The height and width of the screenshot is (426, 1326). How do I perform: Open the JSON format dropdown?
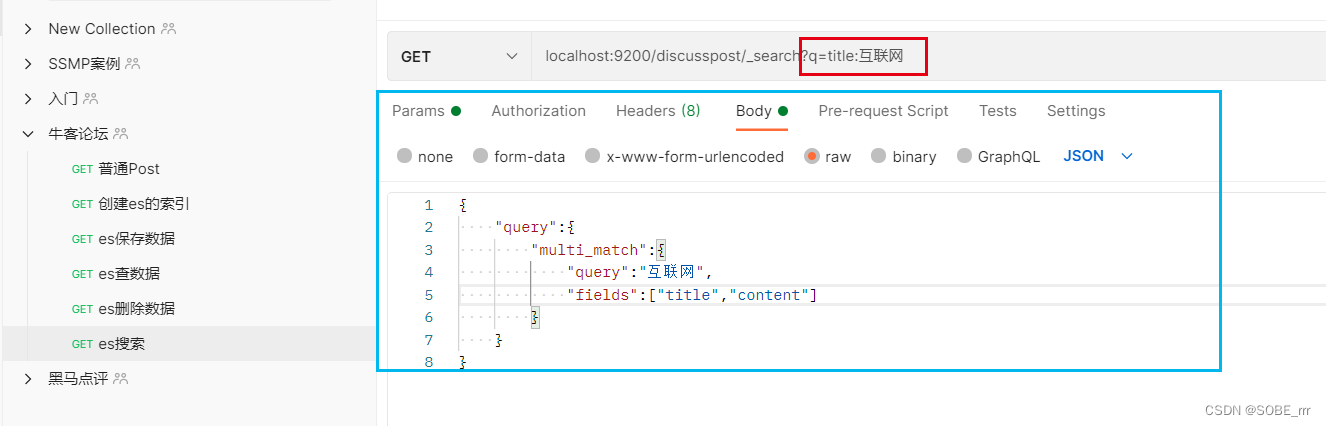click(1098, 156)
